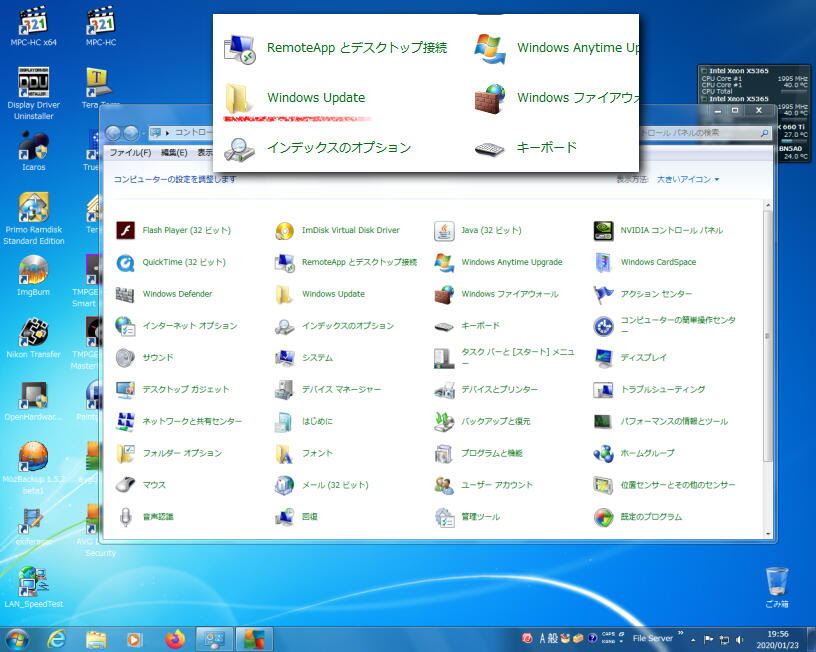The height and width of the screenshot is (652, 816).
Task: Open 位置センサーとその他のセンサー link
Action: click(678, 485)
